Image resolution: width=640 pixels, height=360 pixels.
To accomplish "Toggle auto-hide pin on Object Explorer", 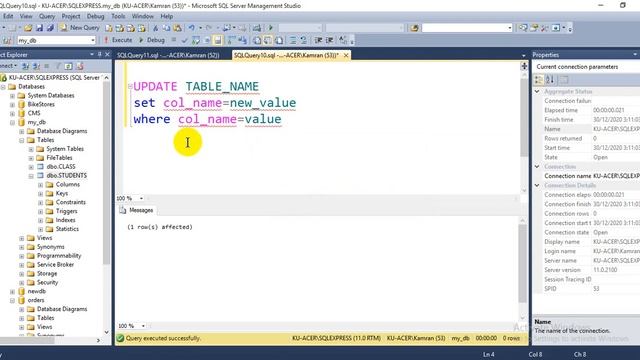I will (99, 54).
